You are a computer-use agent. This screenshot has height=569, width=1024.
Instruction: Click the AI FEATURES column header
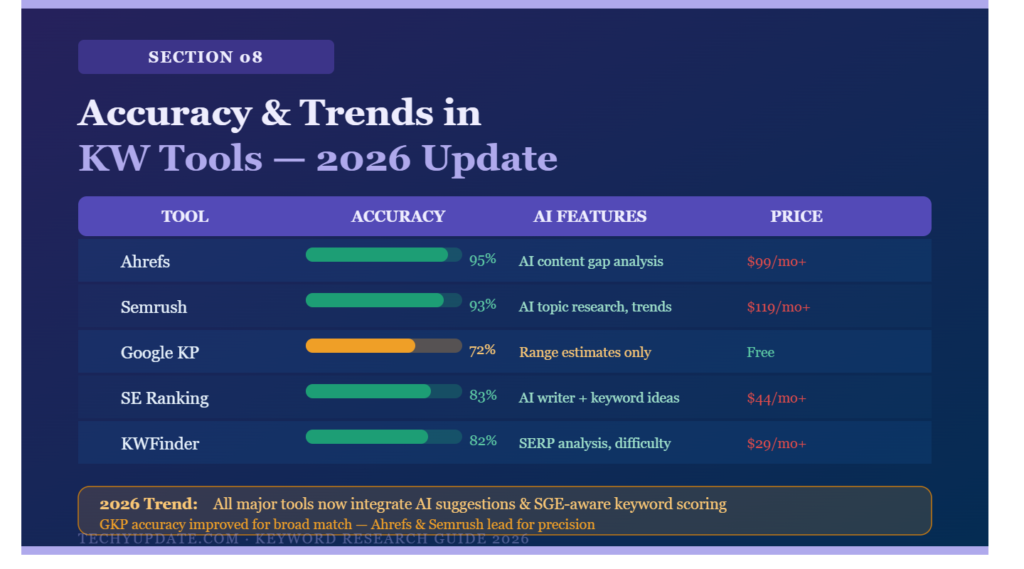click(x=590, y=216)
